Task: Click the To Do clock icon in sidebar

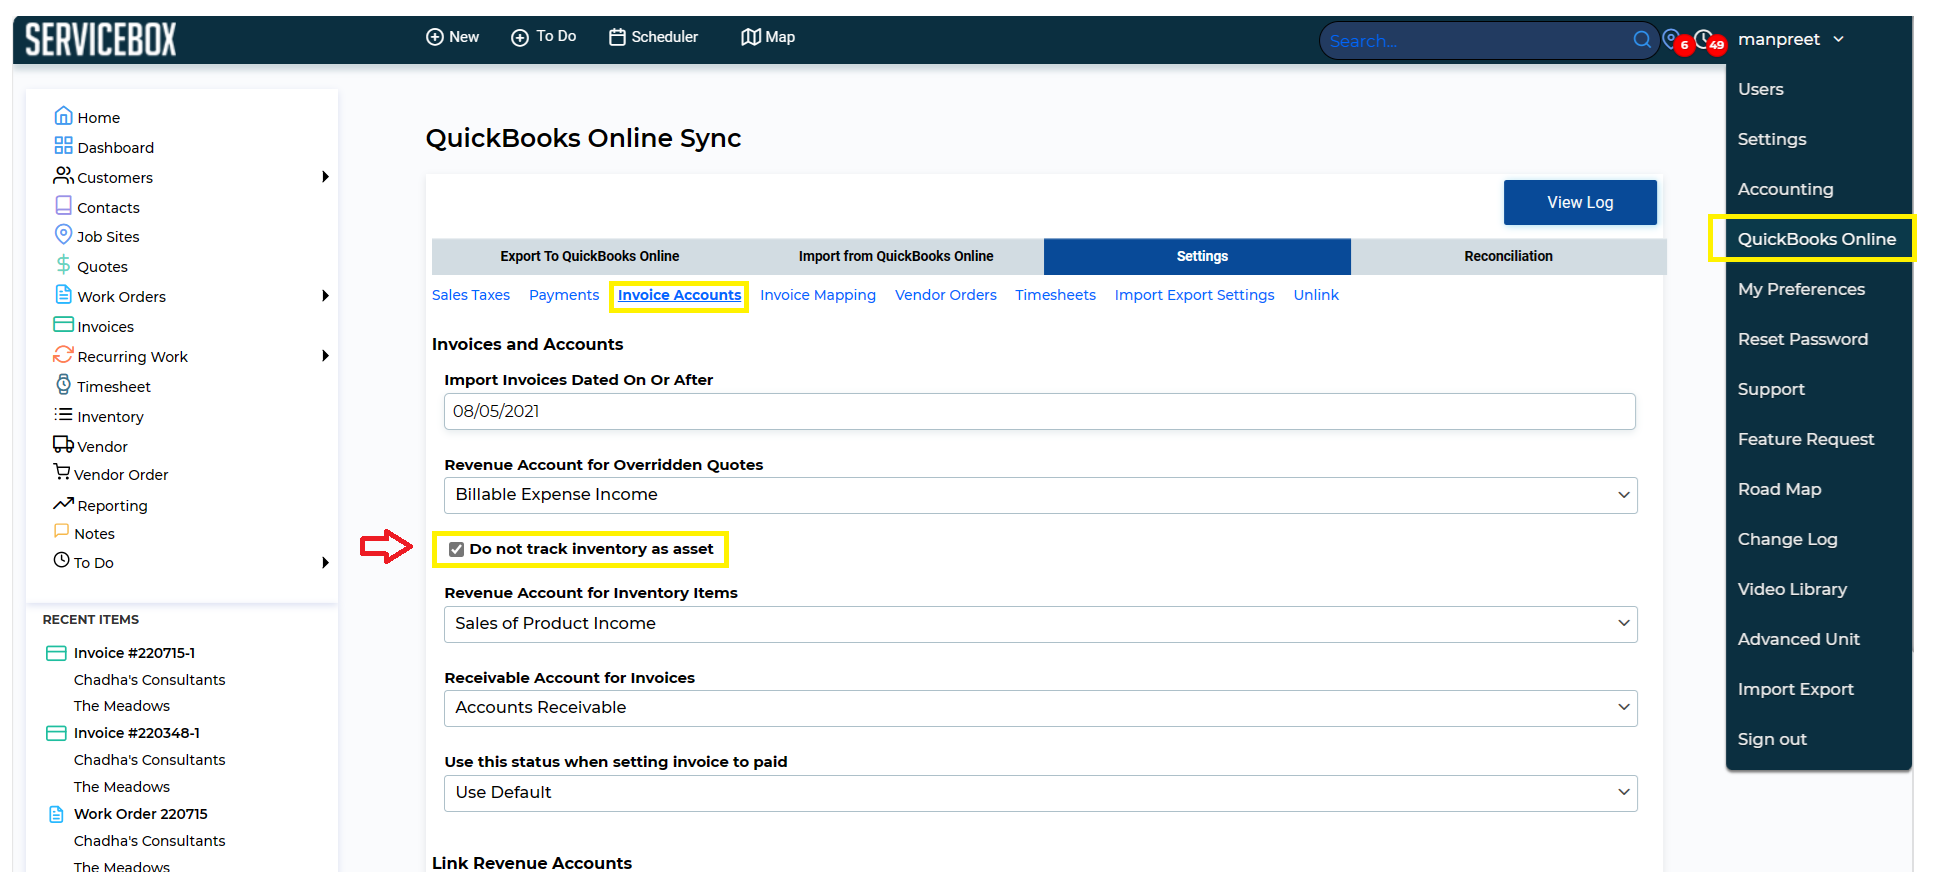Action: point(62,560)
